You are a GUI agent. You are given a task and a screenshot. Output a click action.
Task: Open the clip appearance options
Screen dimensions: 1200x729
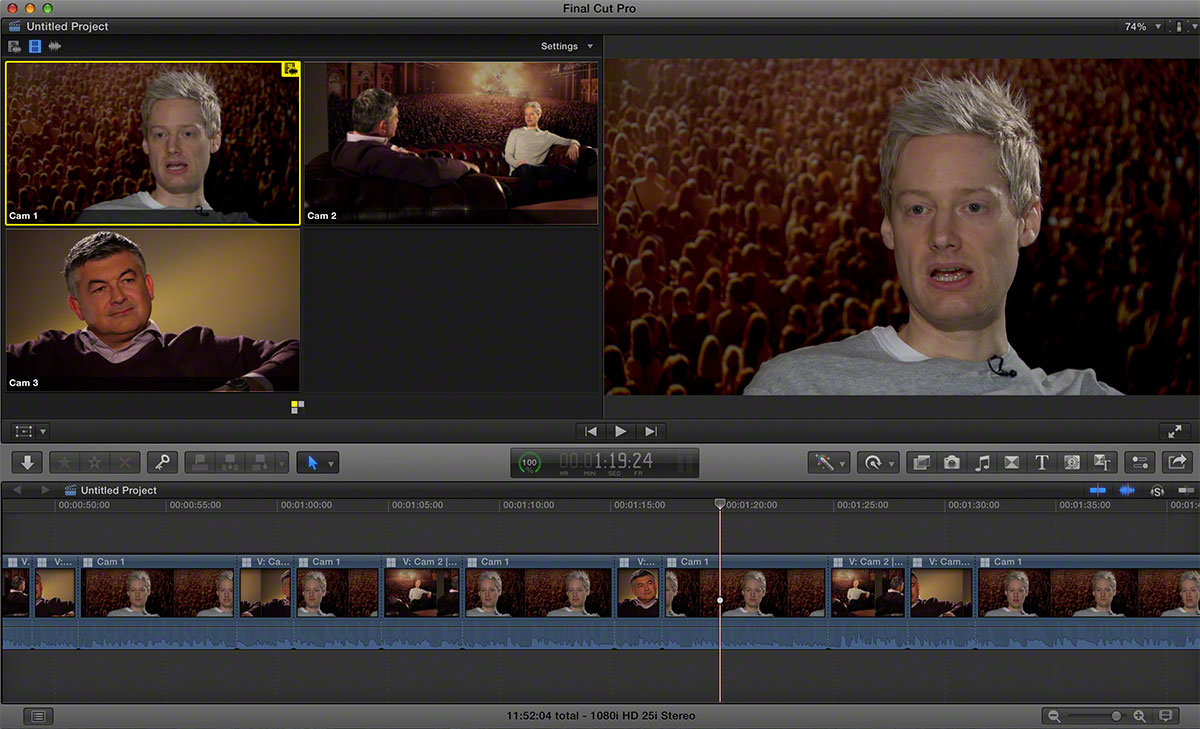click(1165, 716)
